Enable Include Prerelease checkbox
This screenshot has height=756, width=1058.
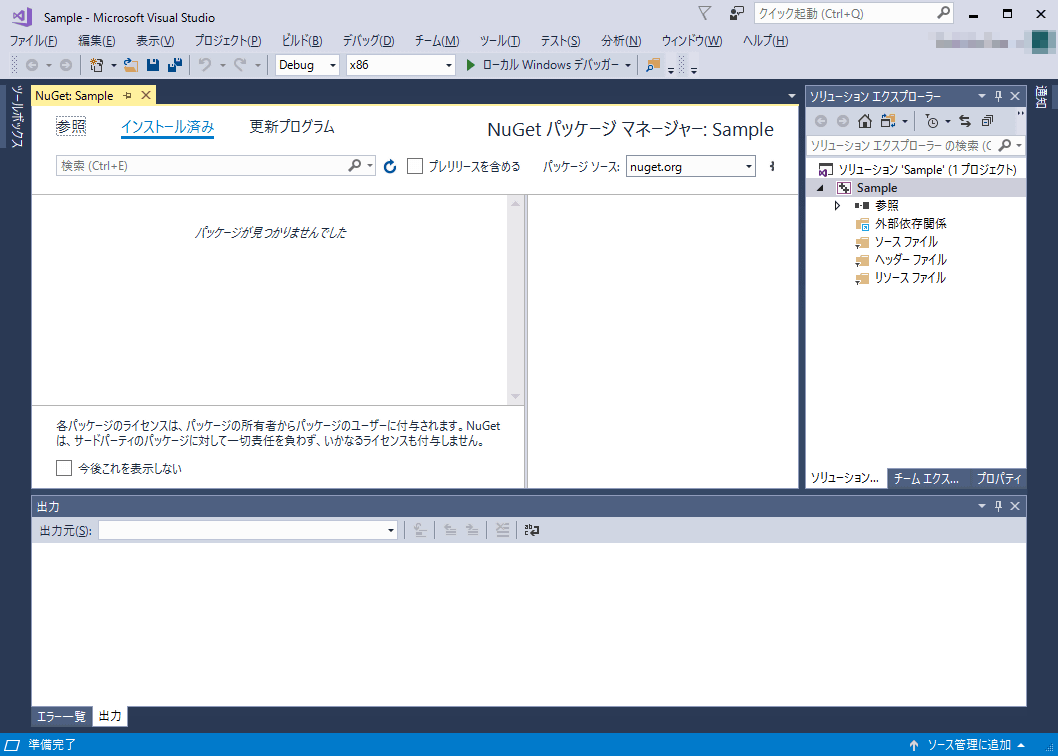coord(415,166)
